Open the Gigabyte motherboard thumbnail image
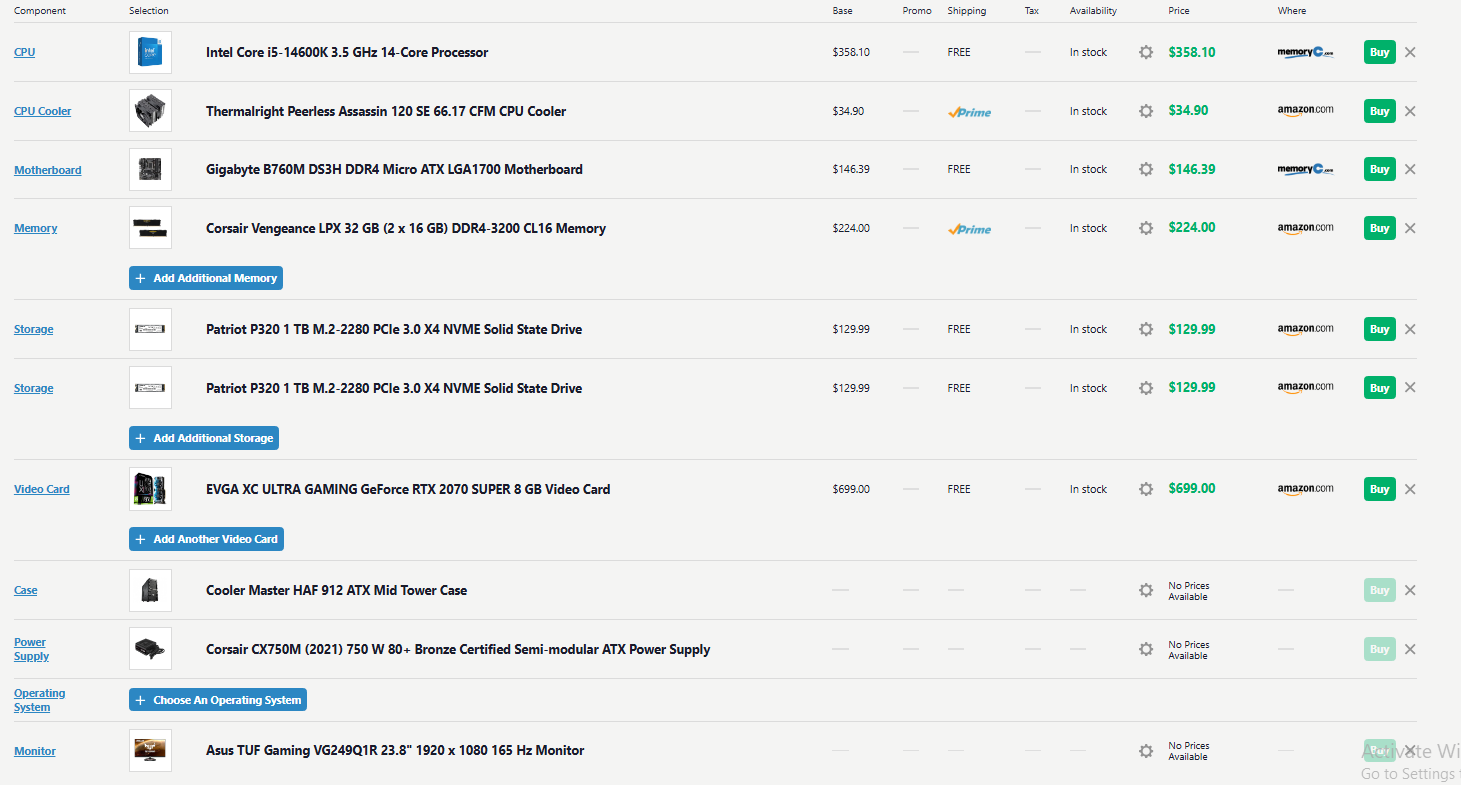Image resolution: width=1461 pixels, height=785 pixels. 150,169
